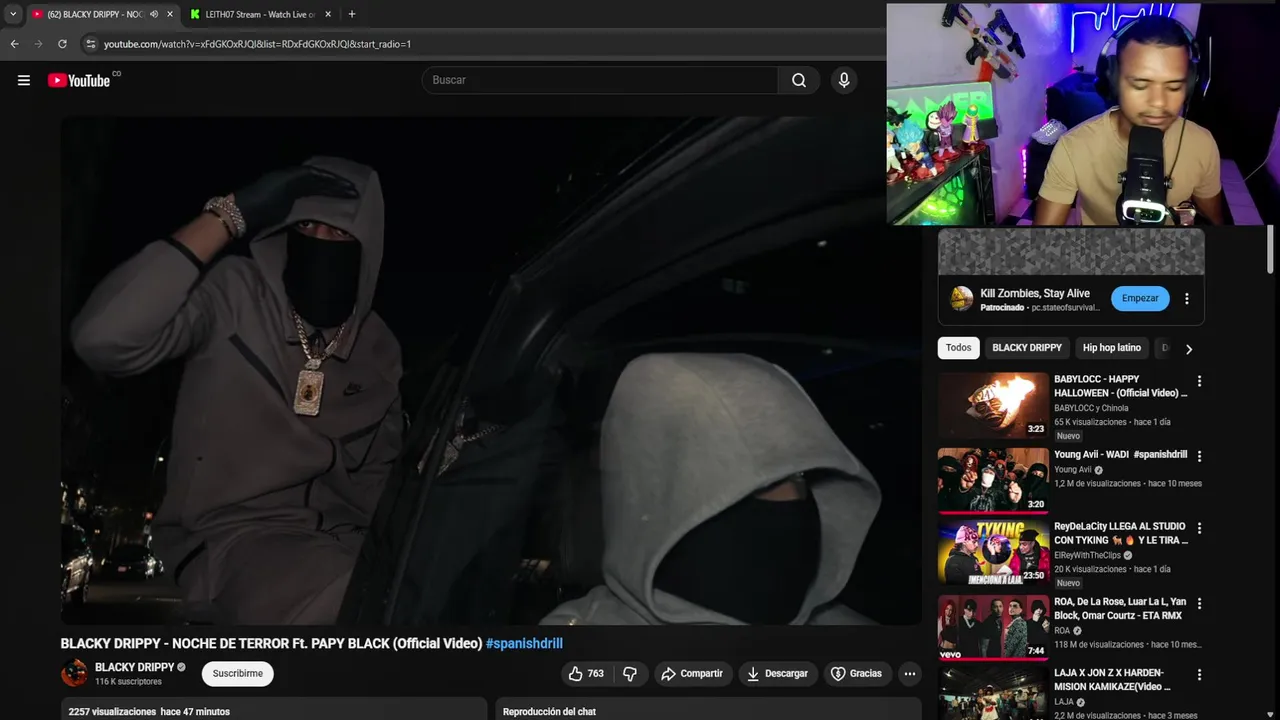This screenshot has width=1280, height=720.
Task: Share the video with Compartir
Action: coord(692,674)
